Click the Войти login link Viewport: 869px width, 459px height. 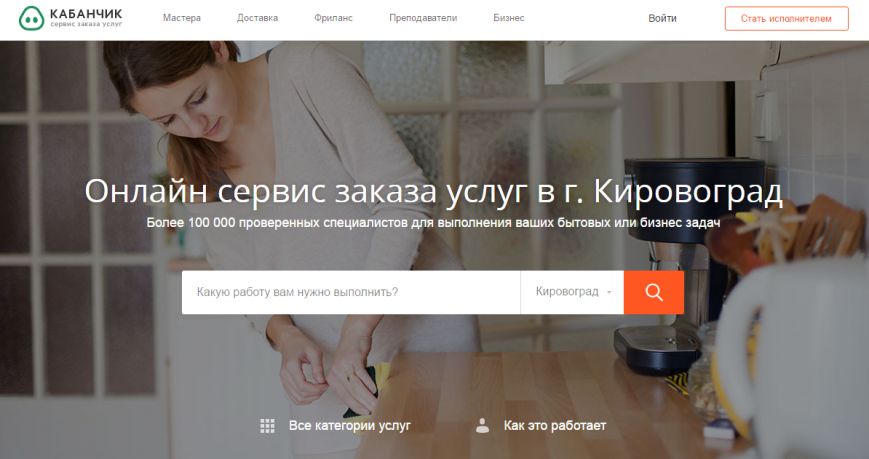[x=662, y=18]
